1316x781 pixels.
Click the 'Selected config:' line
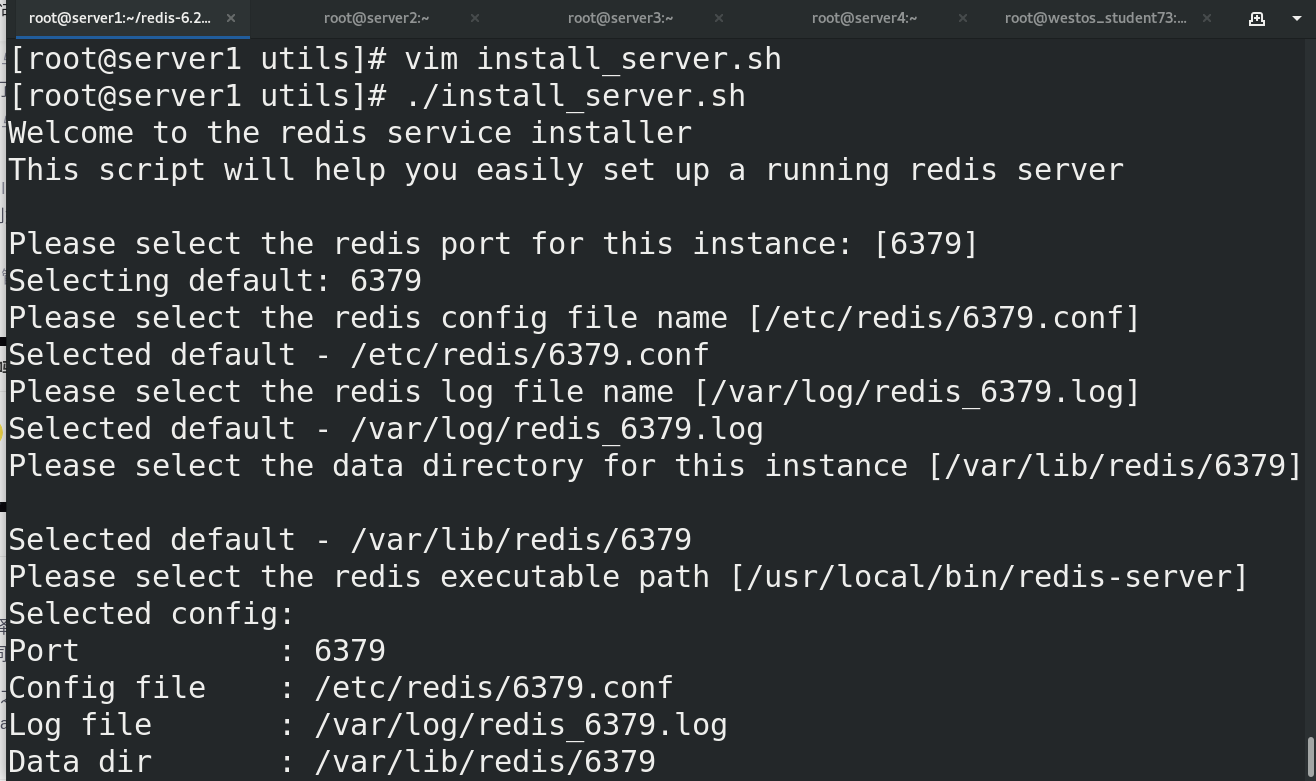[152, 614]
